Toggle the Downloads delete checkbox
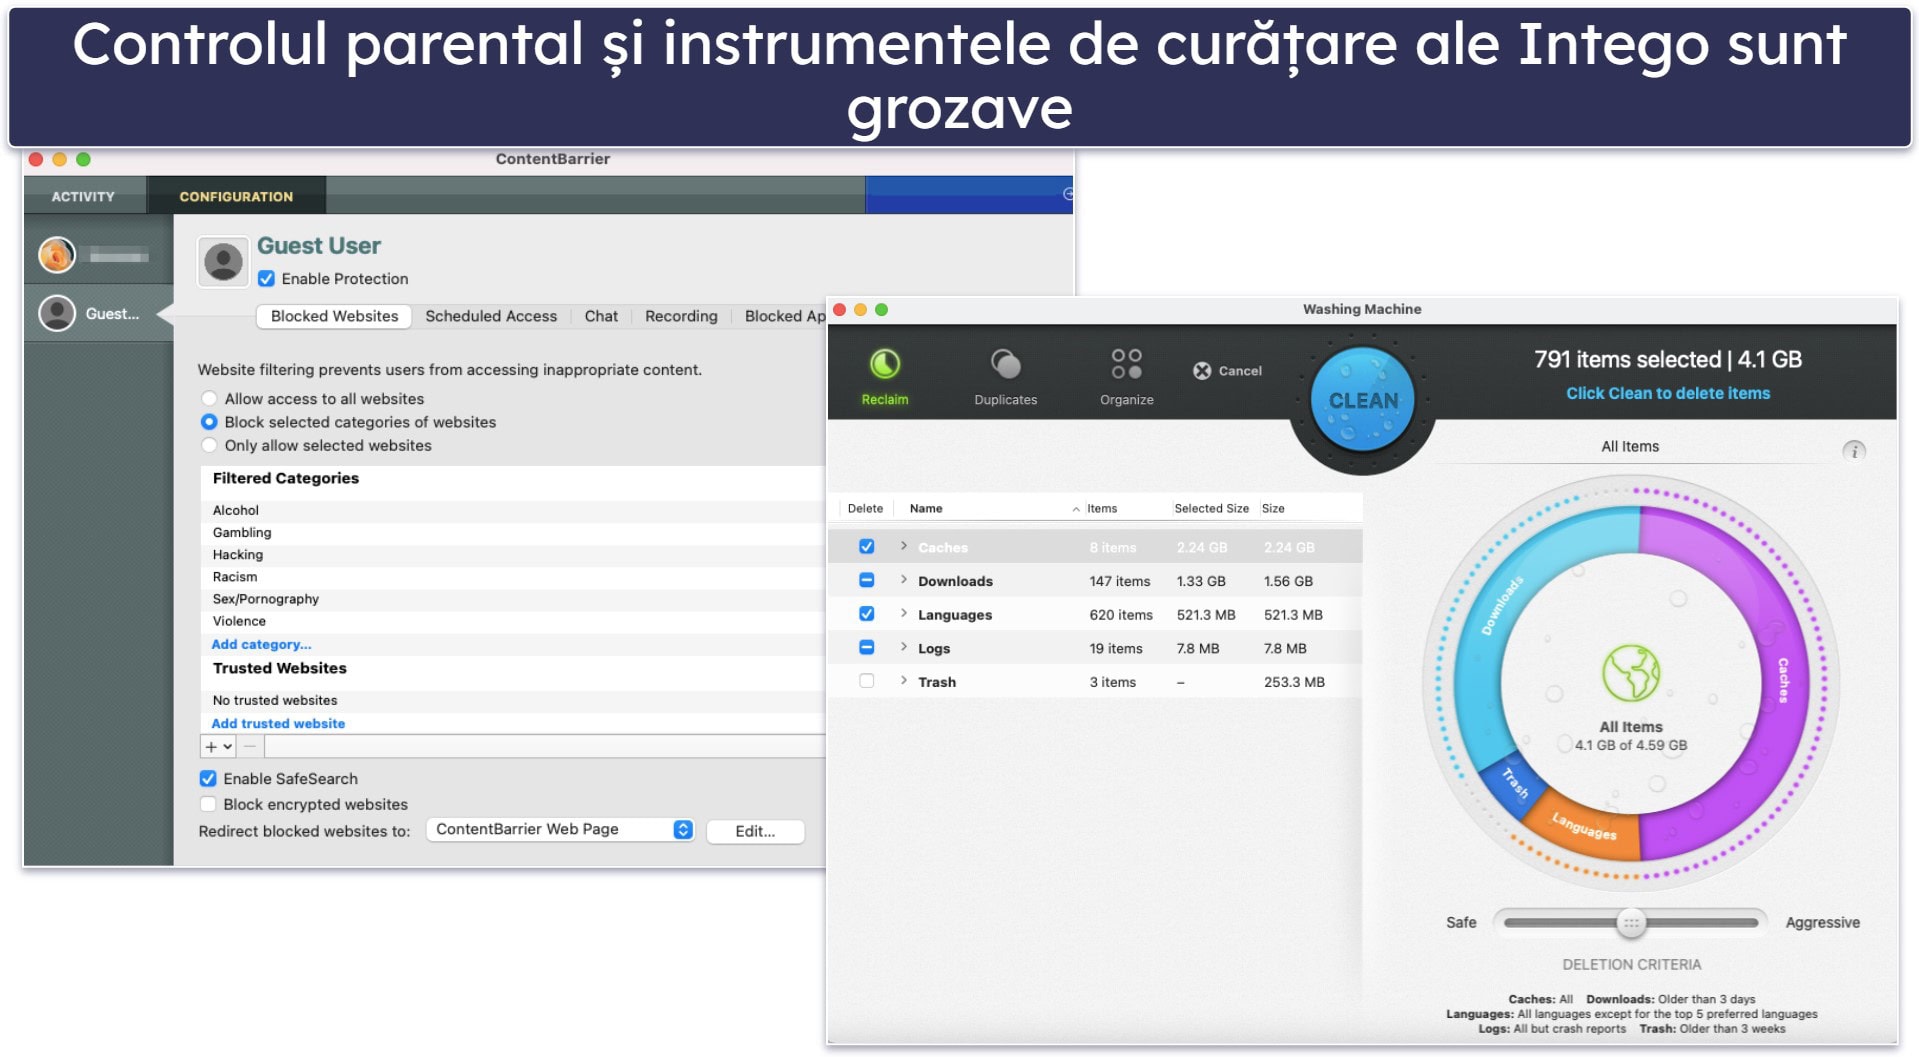This screenshot has height=1057, width=1919. tap(866, 580)
